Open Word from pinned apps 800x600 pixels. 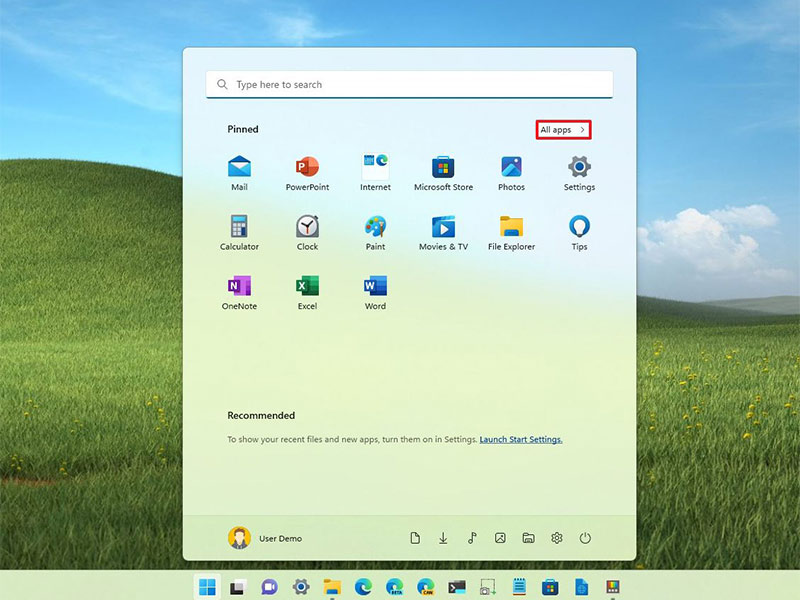point(375,292)
